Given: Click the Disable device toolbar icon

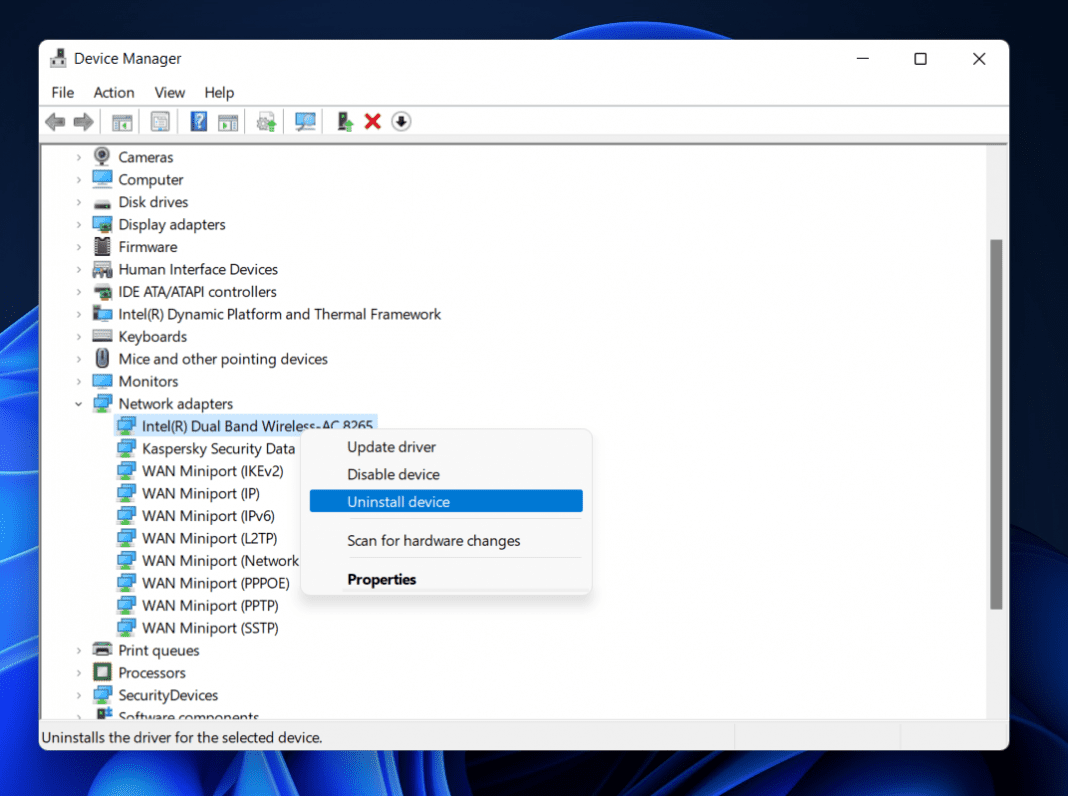Looking at the screenshot, I should coord(400,121).
